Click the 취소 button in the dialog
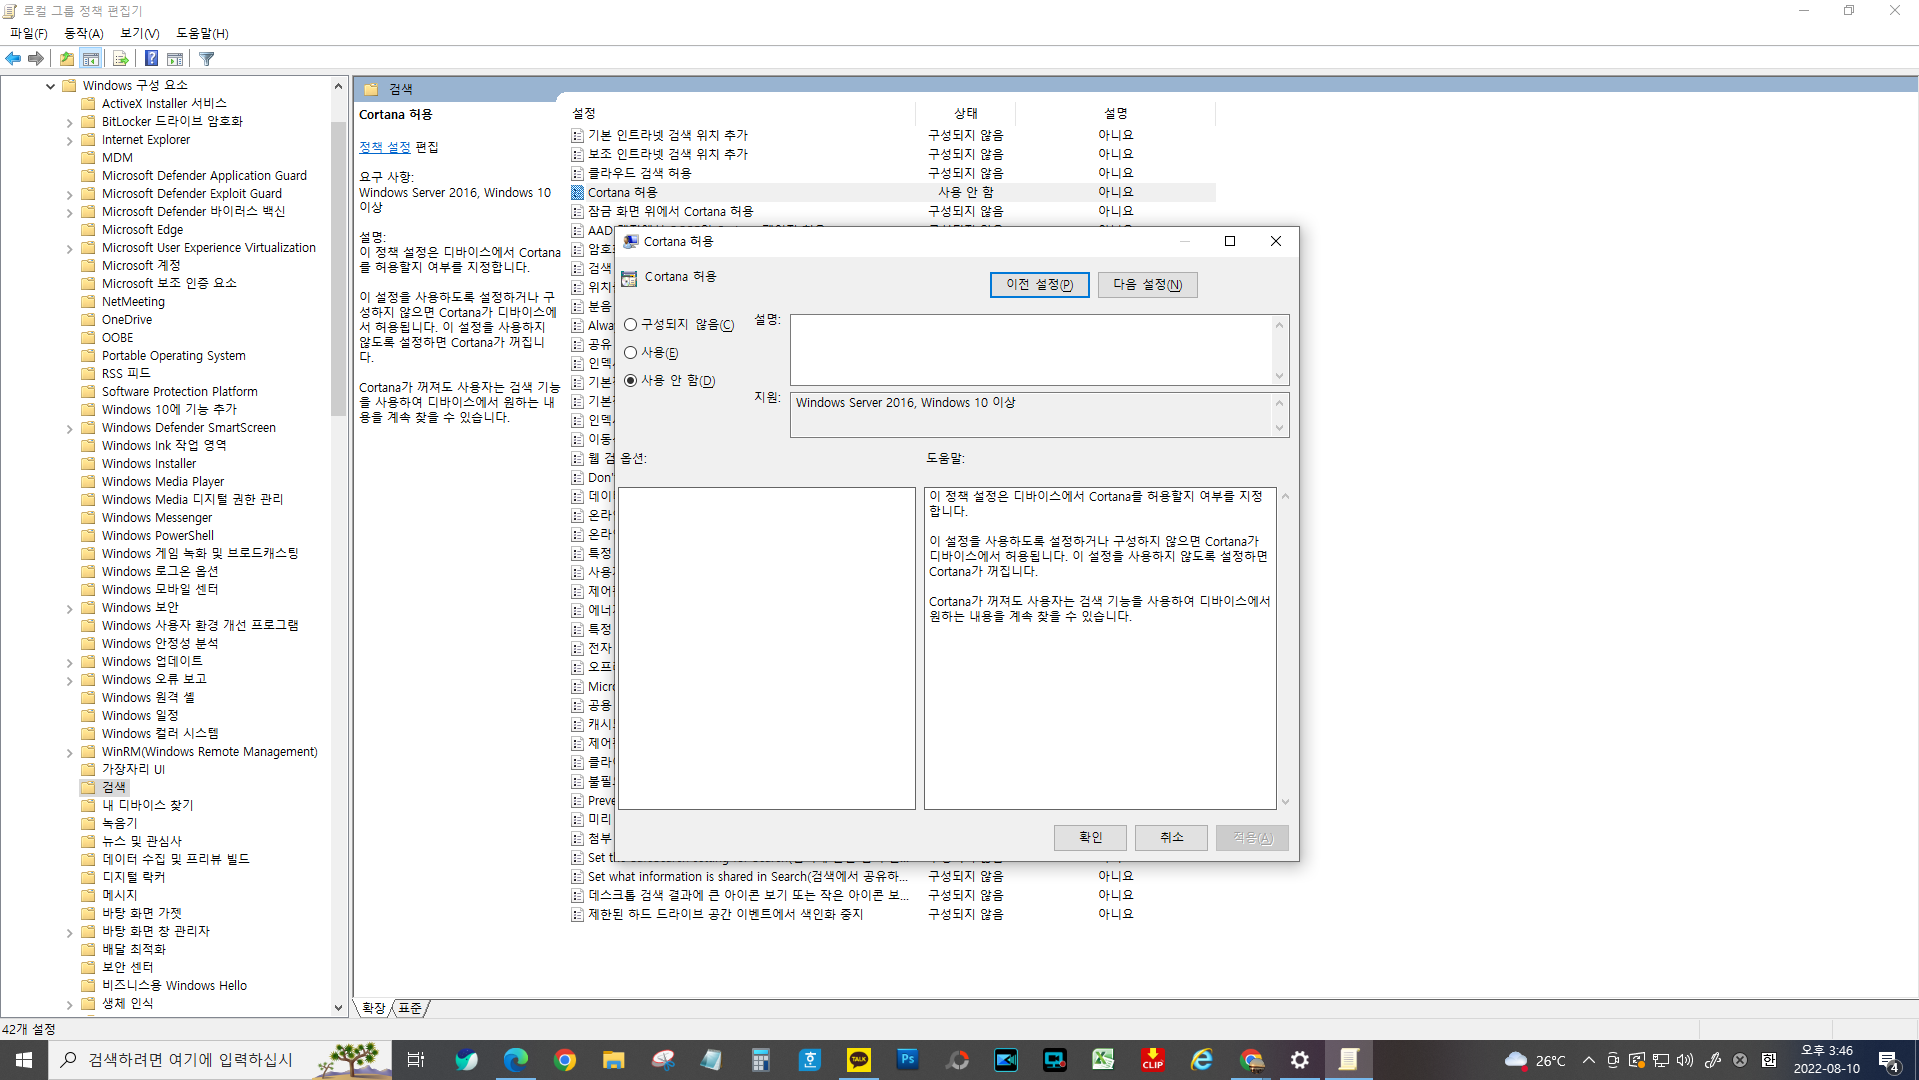 (1171, 838)
